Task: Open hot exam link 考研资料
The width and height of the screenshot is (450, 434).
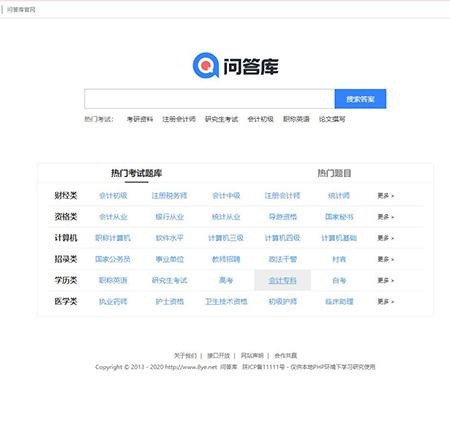Action: [x=140, y=119]
